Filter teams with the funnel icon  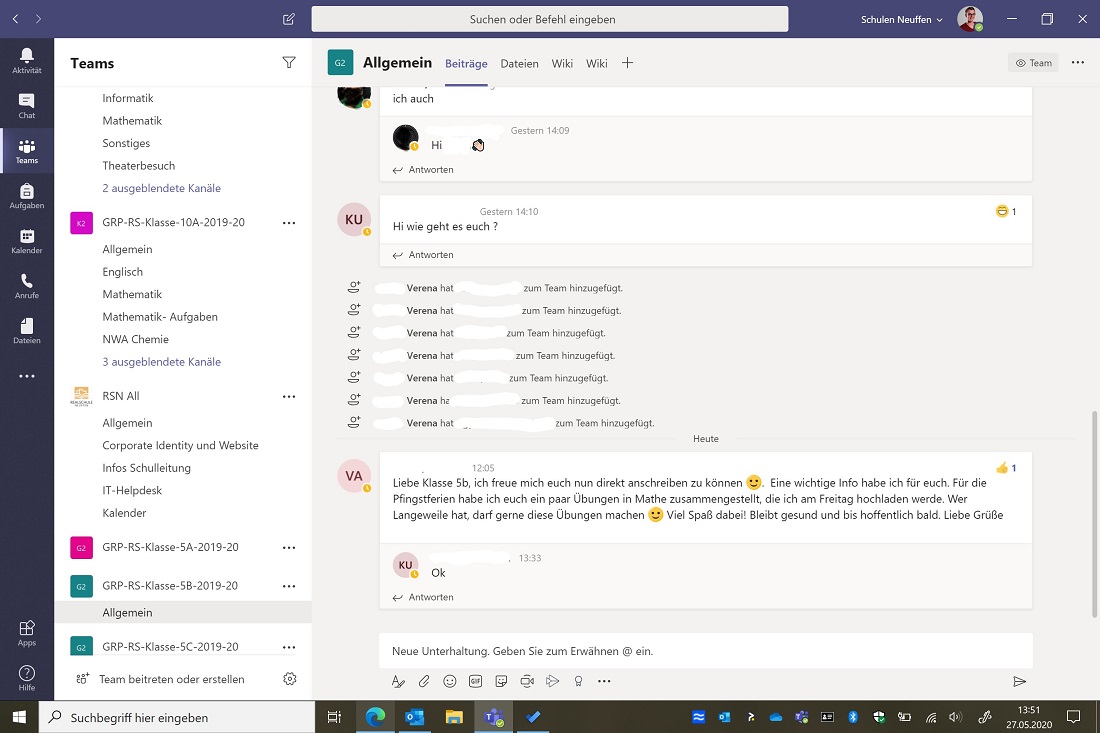289,62
